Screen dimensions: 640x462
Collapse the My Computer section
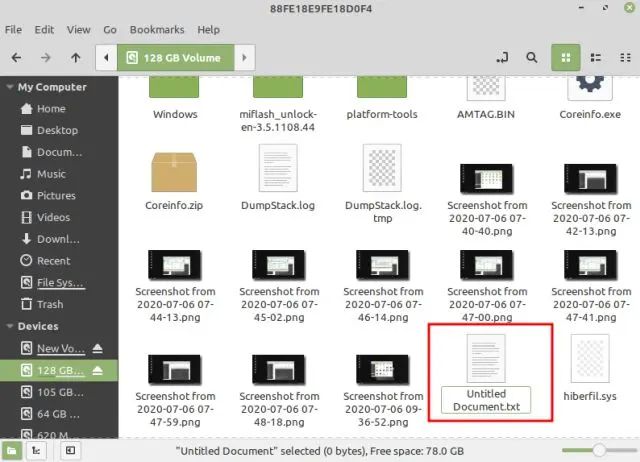coord(9,87)
